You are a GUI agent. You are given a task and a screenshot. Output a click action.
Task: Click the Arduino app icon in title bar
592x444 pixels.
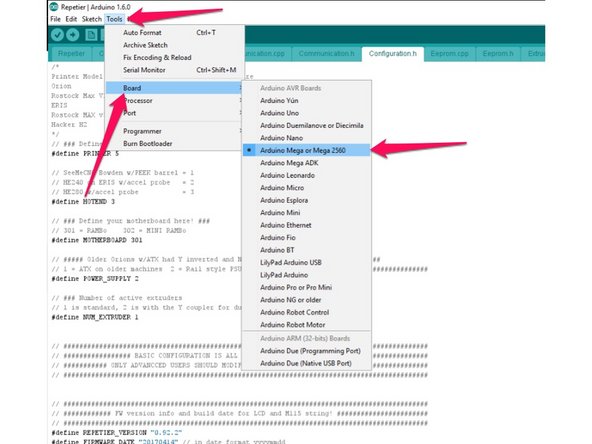pos(54,7)
